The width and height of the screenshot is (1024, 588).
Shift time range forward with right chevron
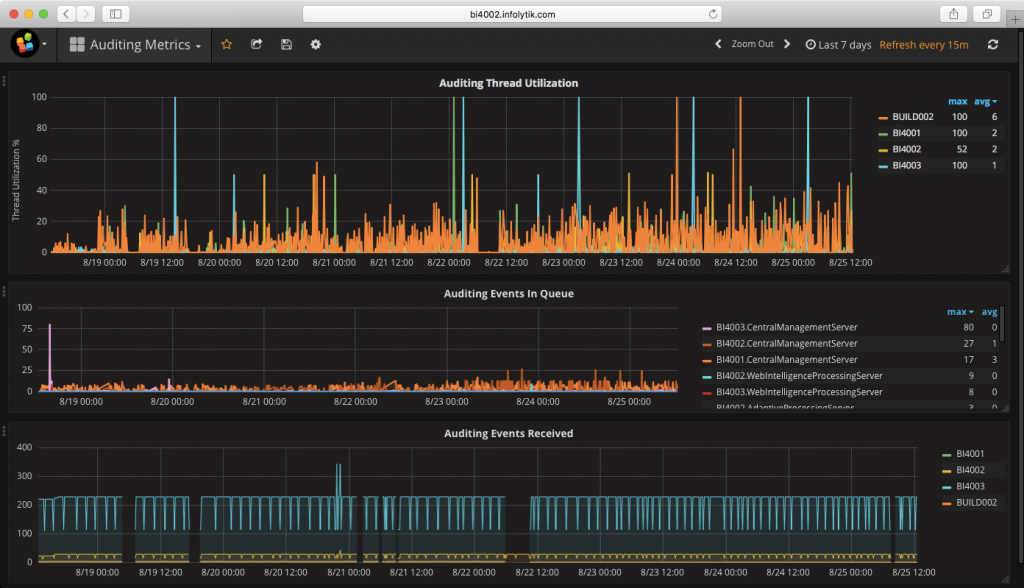[x=787, y=45]
